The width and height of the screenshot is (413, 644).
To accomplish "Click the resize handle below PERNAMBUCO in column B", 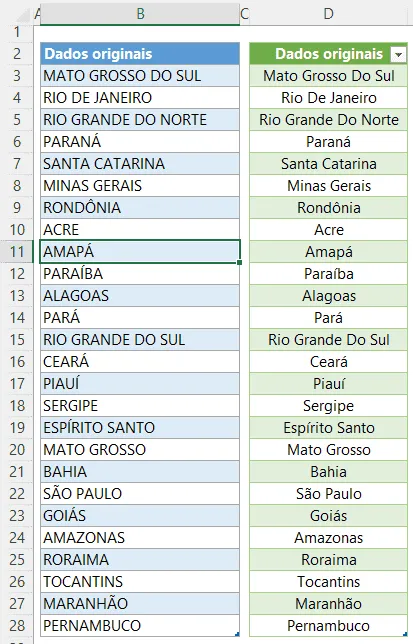I will pyautogui.click(x=238, y=635).
